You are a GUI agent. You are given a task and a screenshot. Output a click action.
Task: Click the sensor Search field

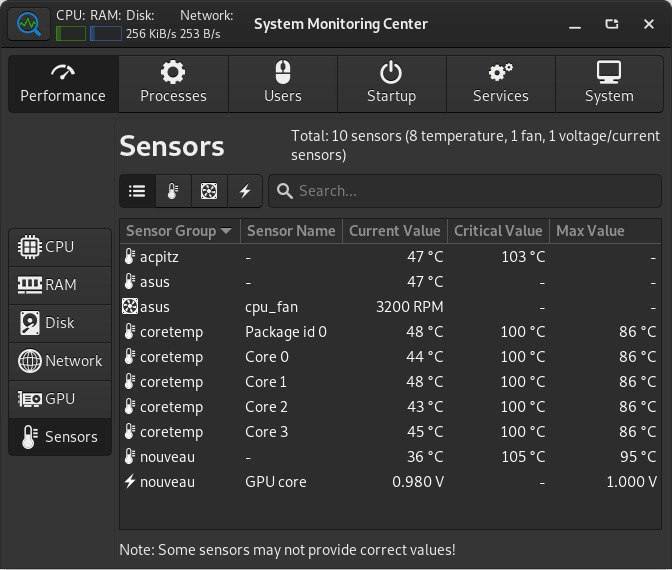click(465, 191)
